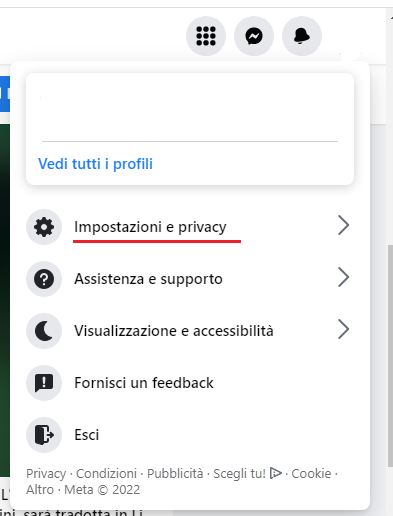Viewport: 393px width, 516px height.
Task: Open the Cookie footer link
Action: point(311,474)
